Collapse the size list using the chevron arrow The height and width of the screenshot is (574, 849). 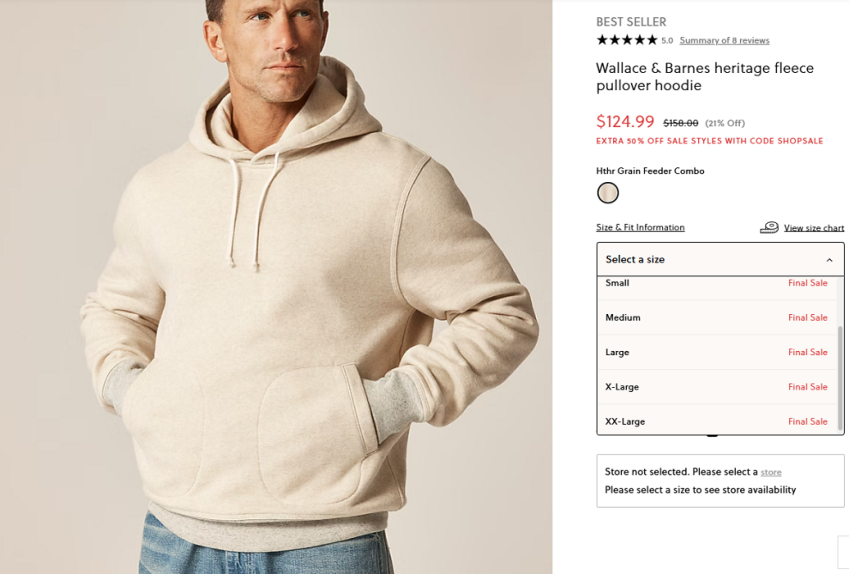coord(829,260)
